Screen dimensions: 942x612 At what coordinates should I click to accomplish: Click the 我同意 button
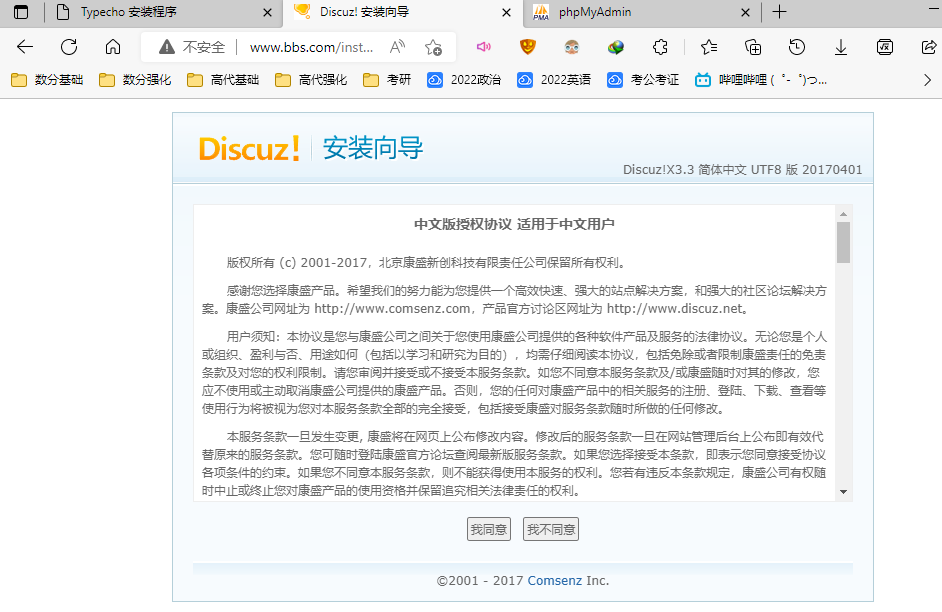[x=489, y=529]
